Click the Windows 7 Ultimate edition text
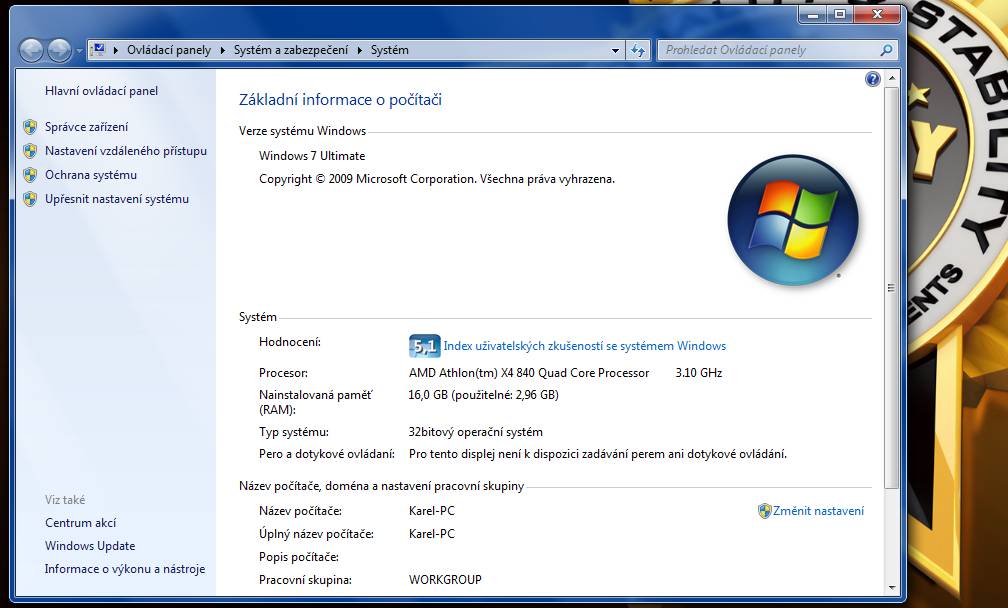The width and height of the screenshot is (1008, 608). click(x=312, y=156)
